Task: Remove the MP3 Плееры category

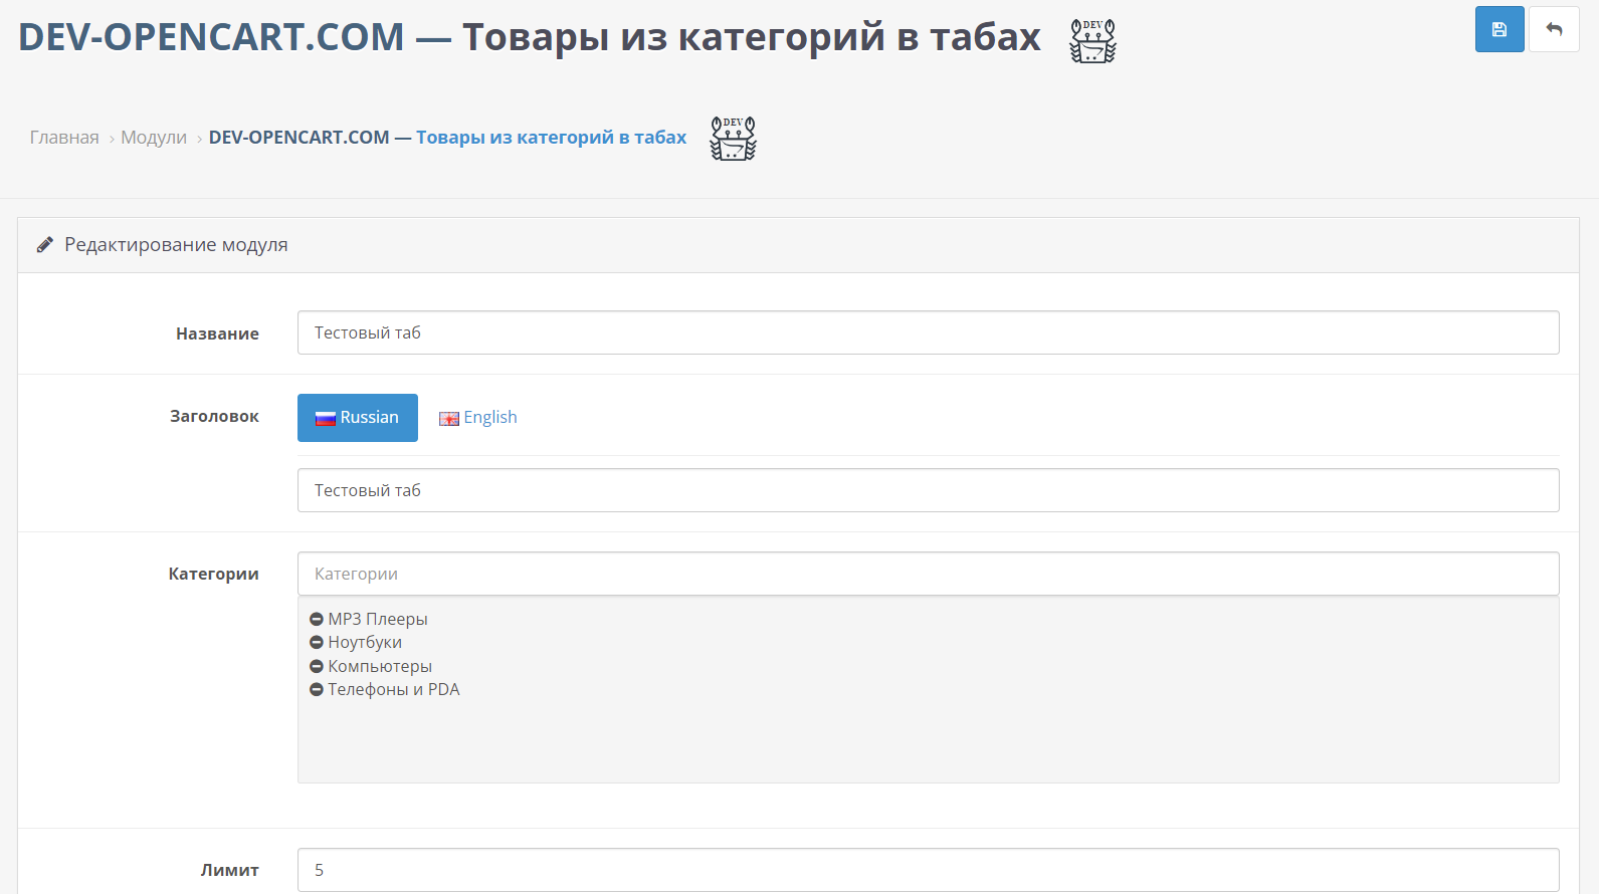Action: coord(316,620)
